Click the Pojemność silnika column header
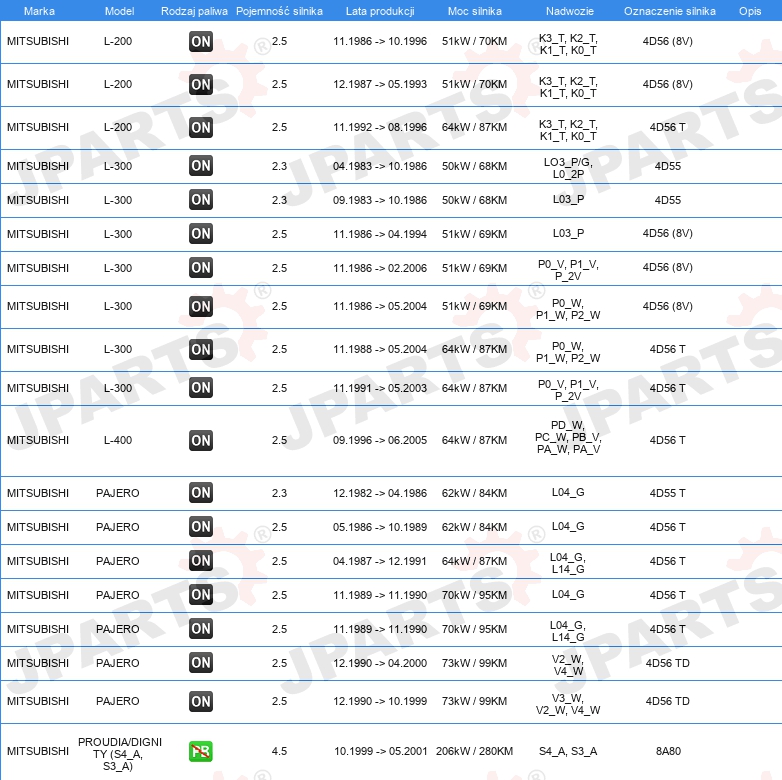The width and height of the screenshot is (782, 780). pos(279,11)
